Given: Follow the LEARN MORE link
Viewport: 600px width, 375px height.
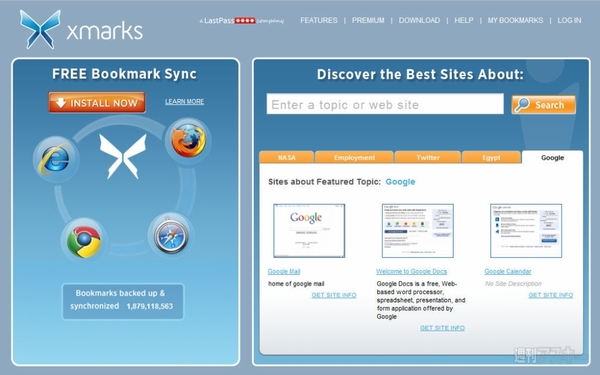Looking at the screenshot, I should pyautogui.click(x=184, y=101).
